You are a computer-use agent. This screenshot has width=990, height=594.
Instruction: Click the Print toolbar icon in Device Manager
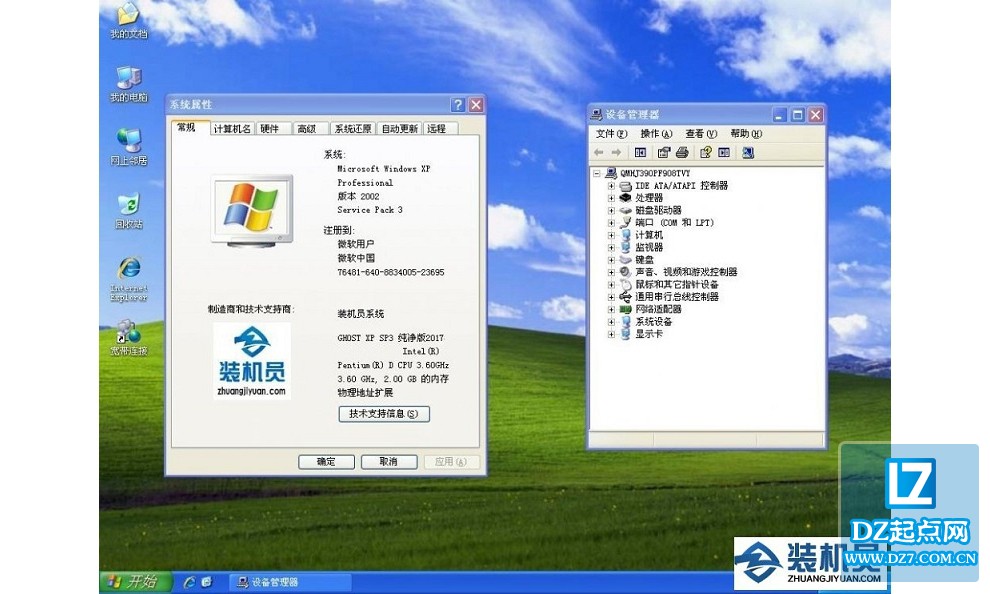[x=682, y=152]
